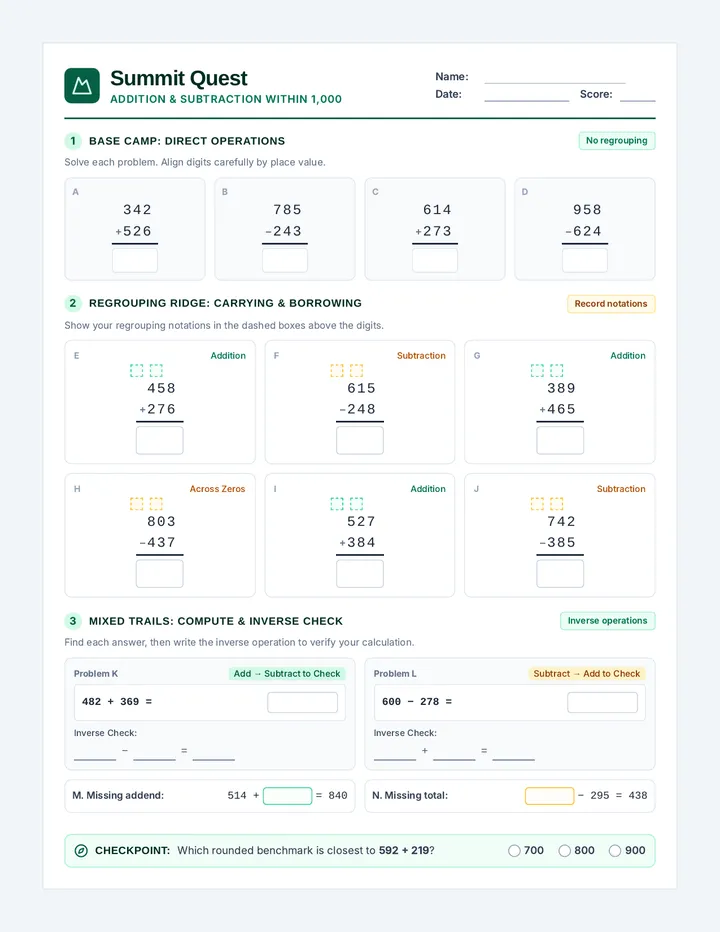Click answer box for problem E 458+276

160,440
